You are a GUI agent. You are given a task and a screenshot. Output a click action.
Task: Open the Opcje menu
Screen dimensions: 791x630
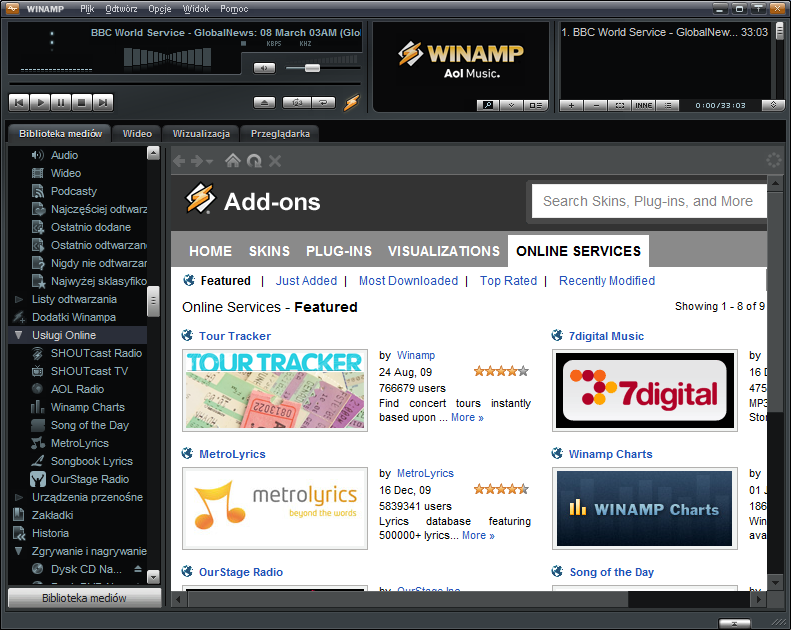[160, 9]
